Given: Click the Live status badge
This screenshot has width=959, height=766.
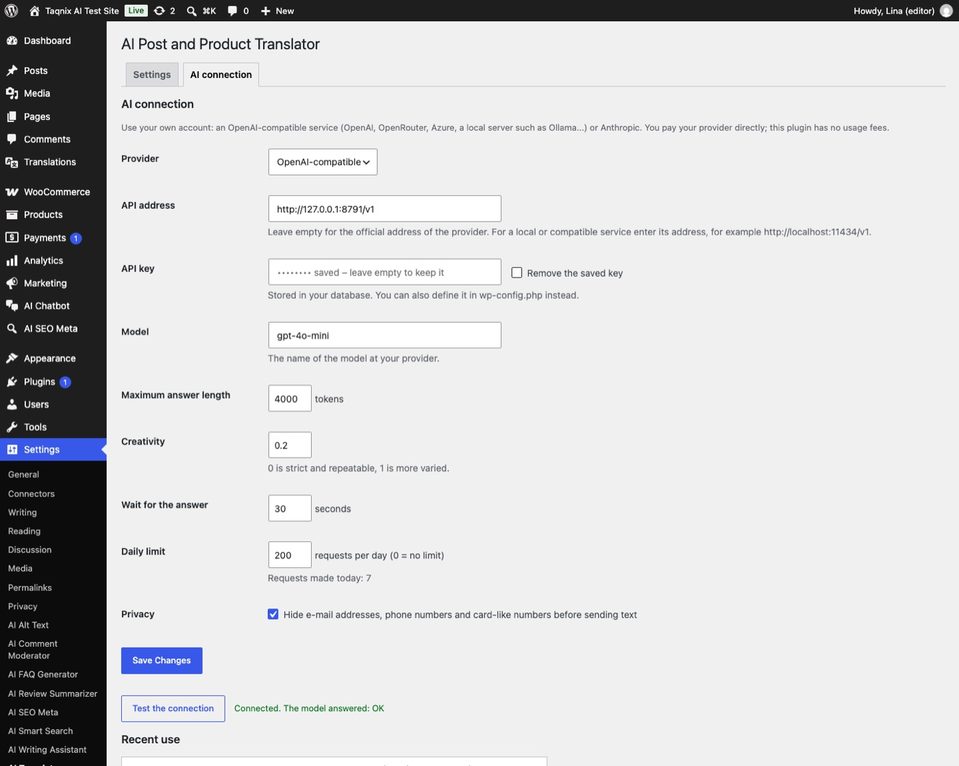Looking at the screenshot, I should click(x=136, y=10).
